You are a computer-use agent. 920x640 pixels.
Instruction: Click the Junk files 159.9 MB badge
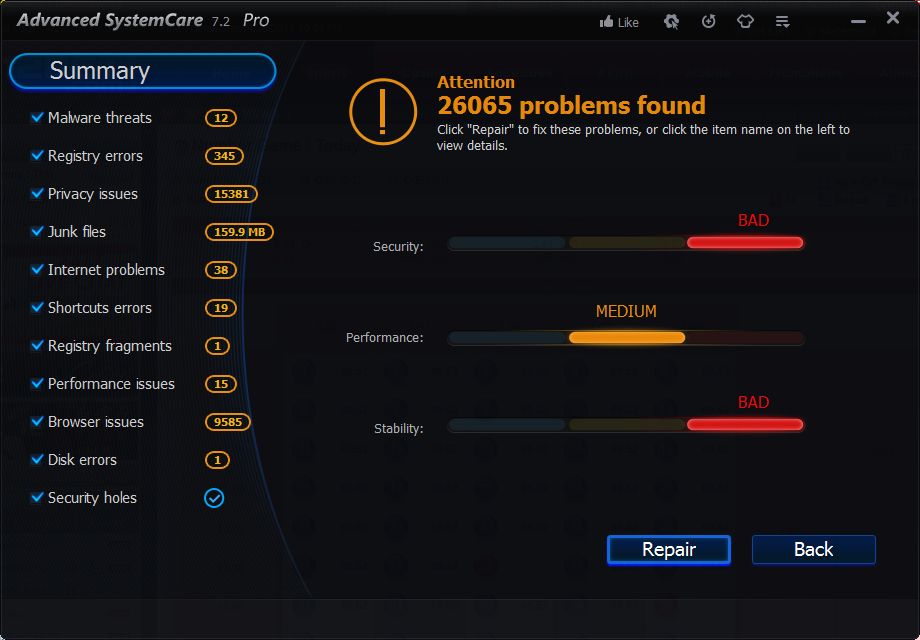tap(239, 232)
